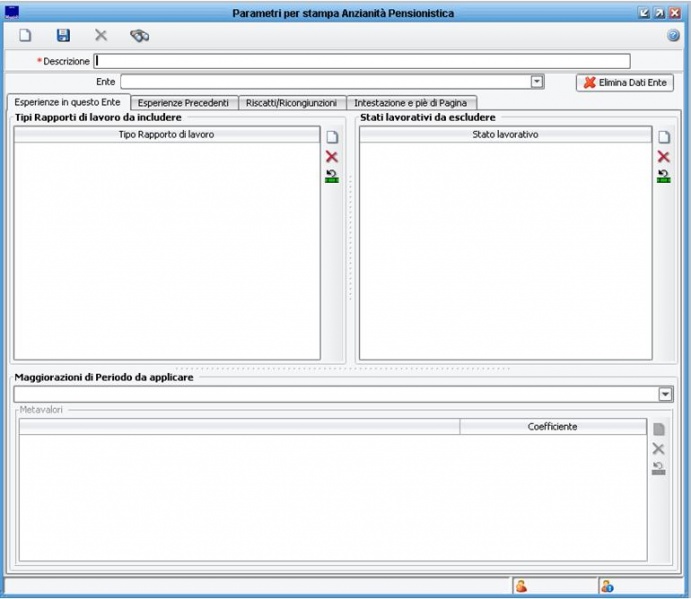Delete row from Tipo Rapporto di lavoro list
The image size is (691, 599).
click(332, 157)
